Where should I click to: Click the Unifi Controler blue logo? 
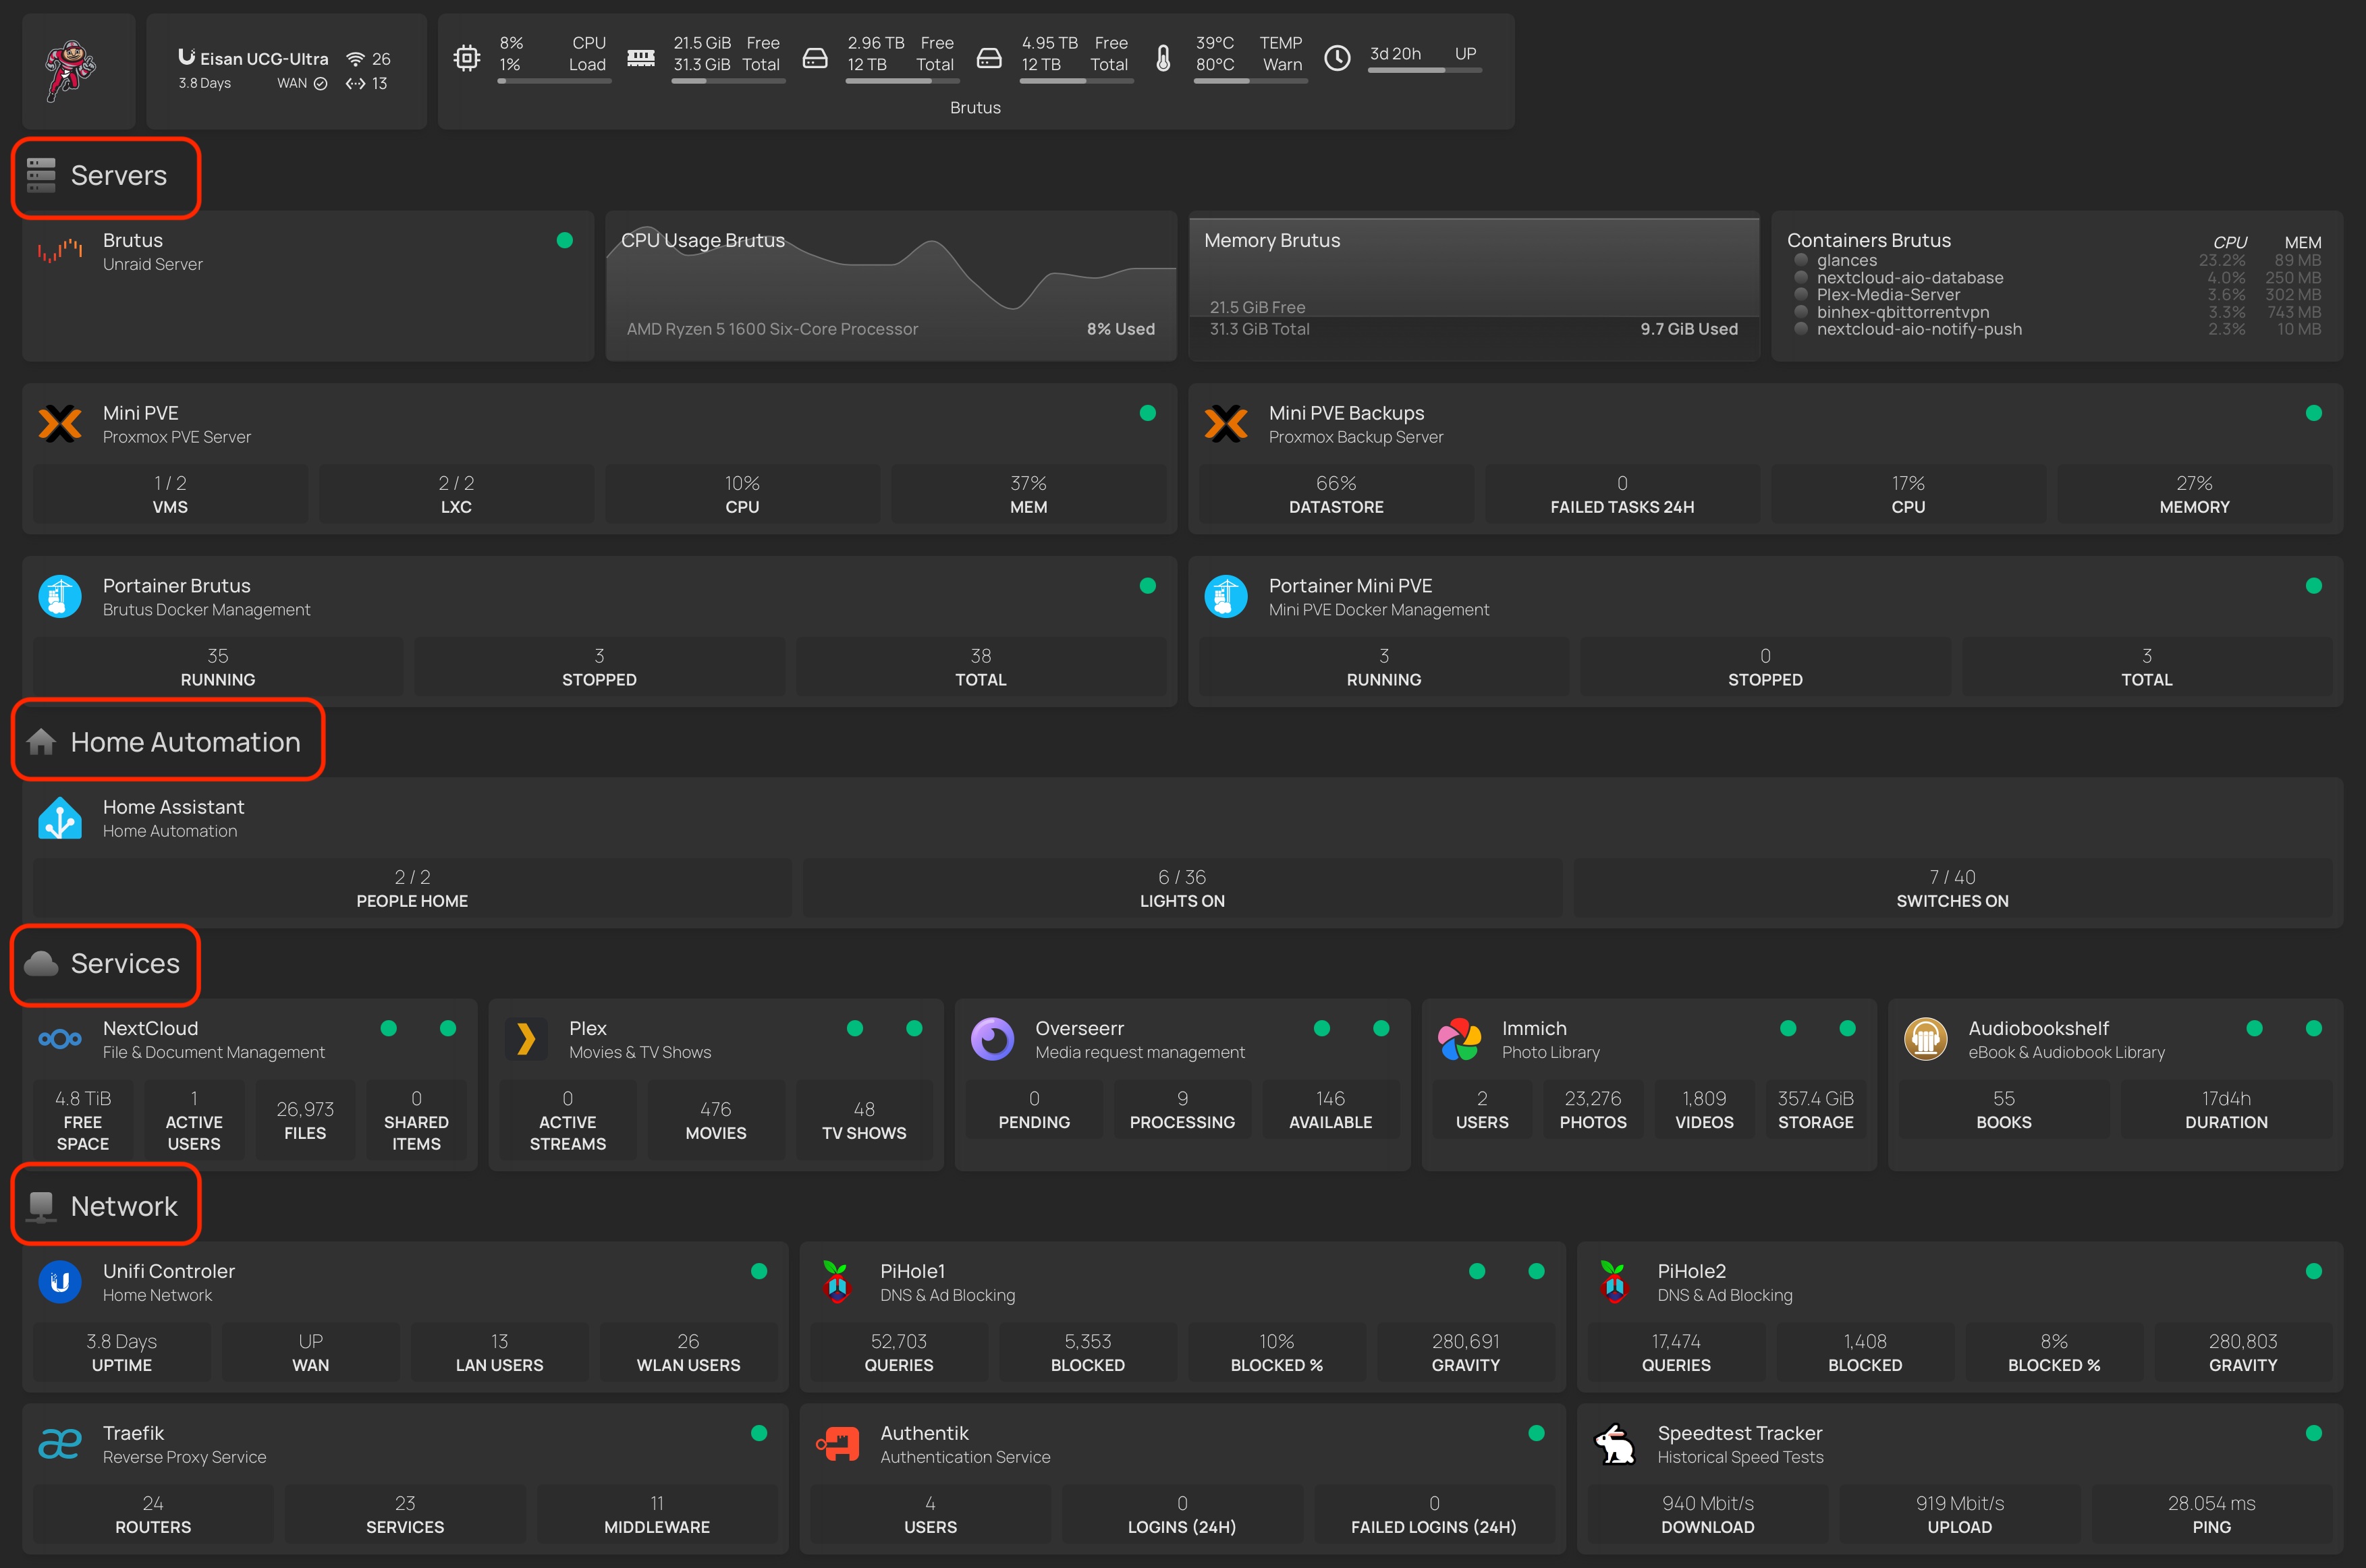60,1282
